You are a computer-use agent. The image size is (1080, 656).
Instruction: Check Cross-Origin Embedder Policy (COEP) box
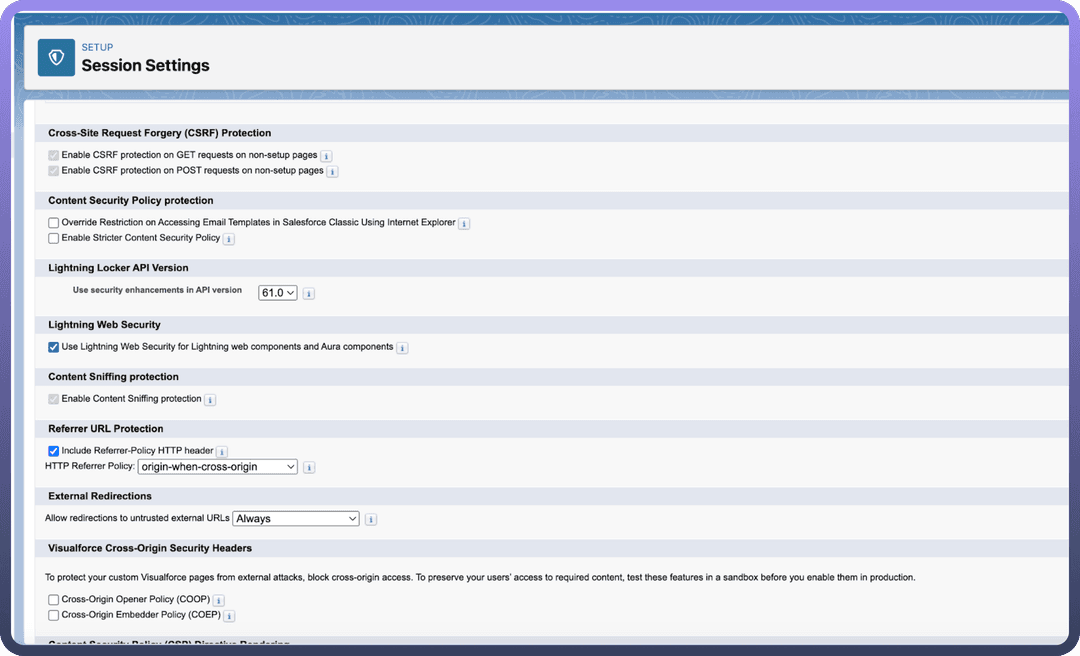pos(54,615)
